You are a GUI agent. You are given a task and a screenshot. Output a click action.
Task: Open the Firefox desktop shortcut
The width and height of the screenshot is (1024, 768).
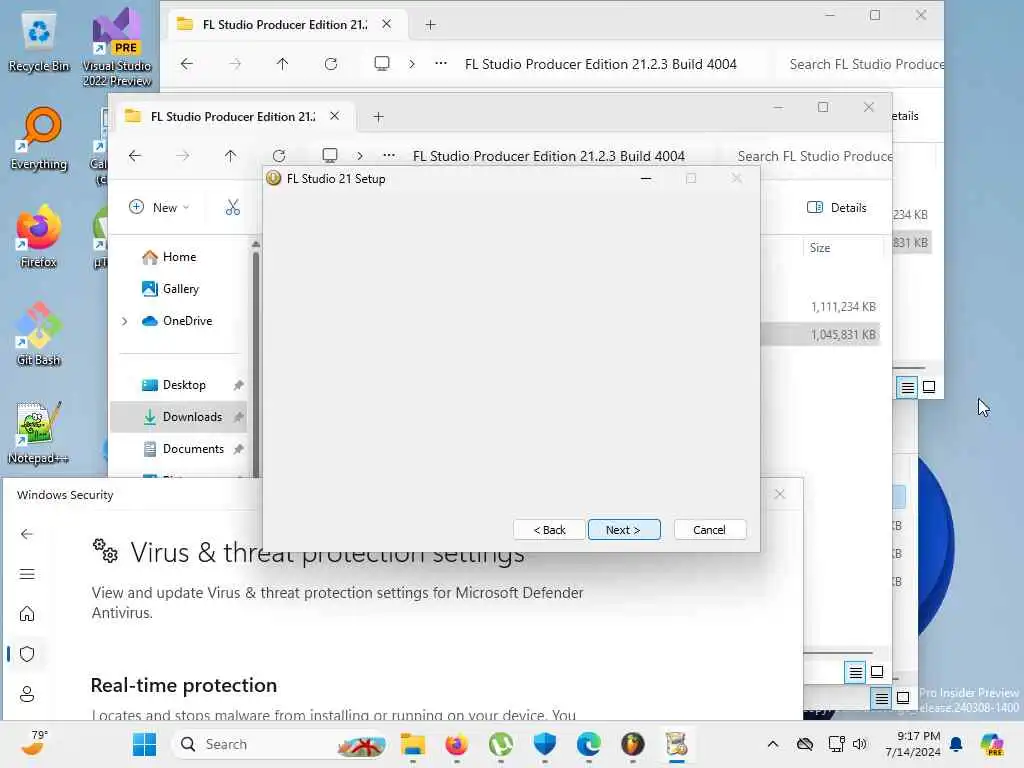[x=39, y=237]
